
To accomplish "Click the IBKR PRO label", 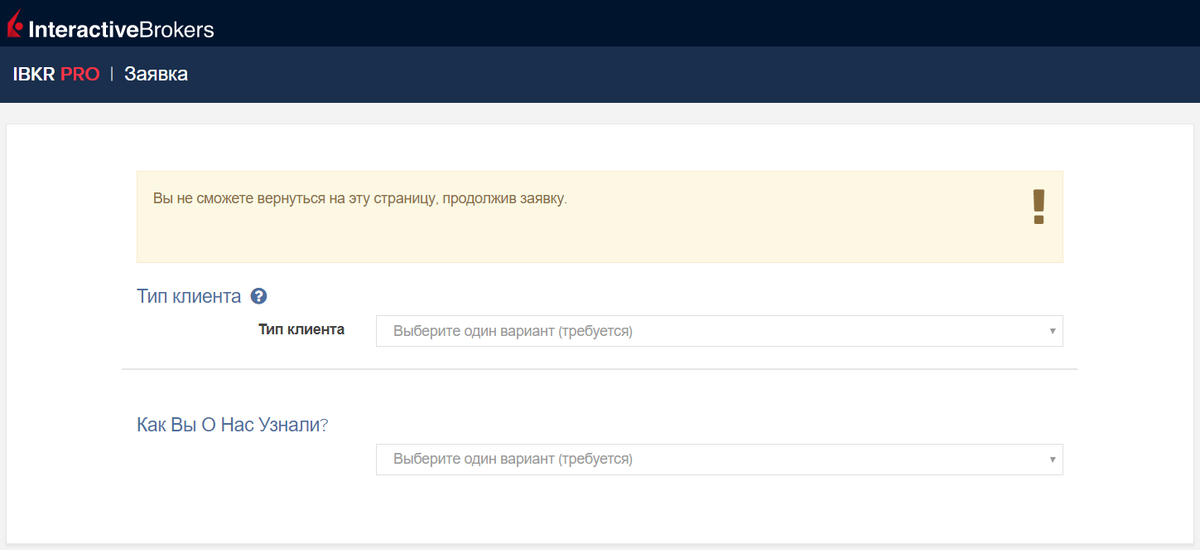I will point(56,74).
